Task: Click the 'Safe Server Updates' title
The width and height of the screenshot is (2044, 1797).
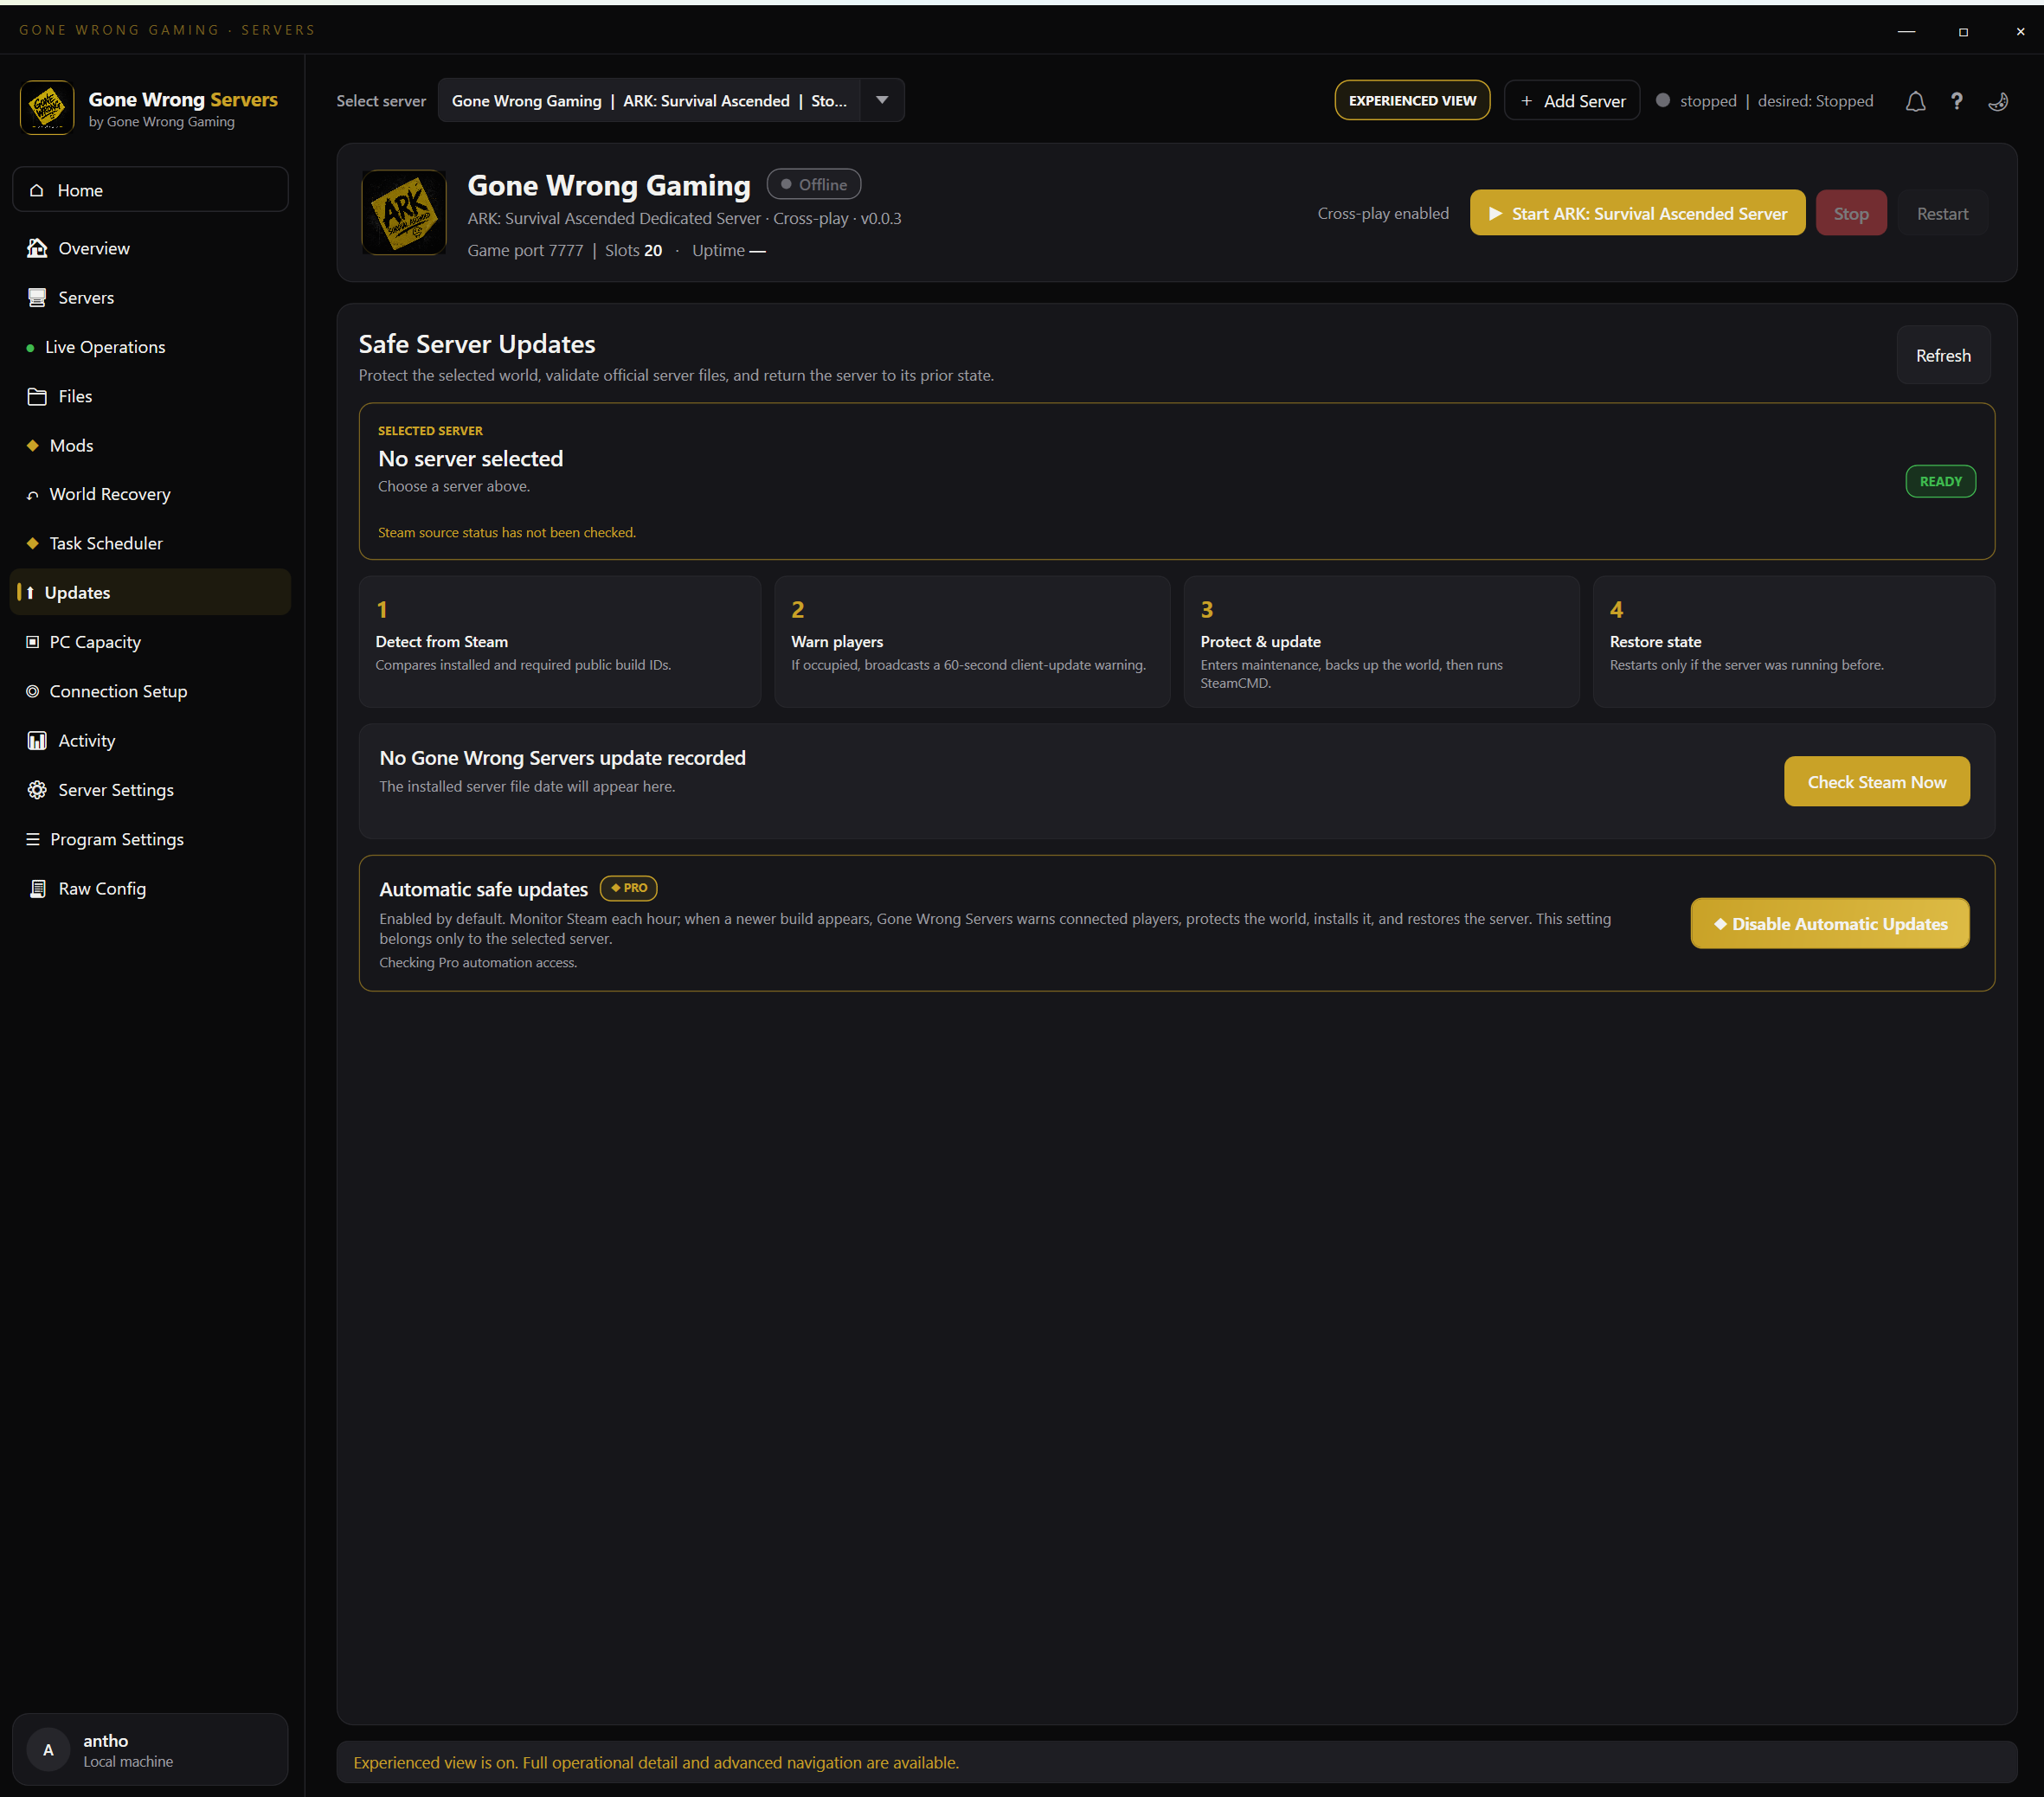Action: pos(477,344)
